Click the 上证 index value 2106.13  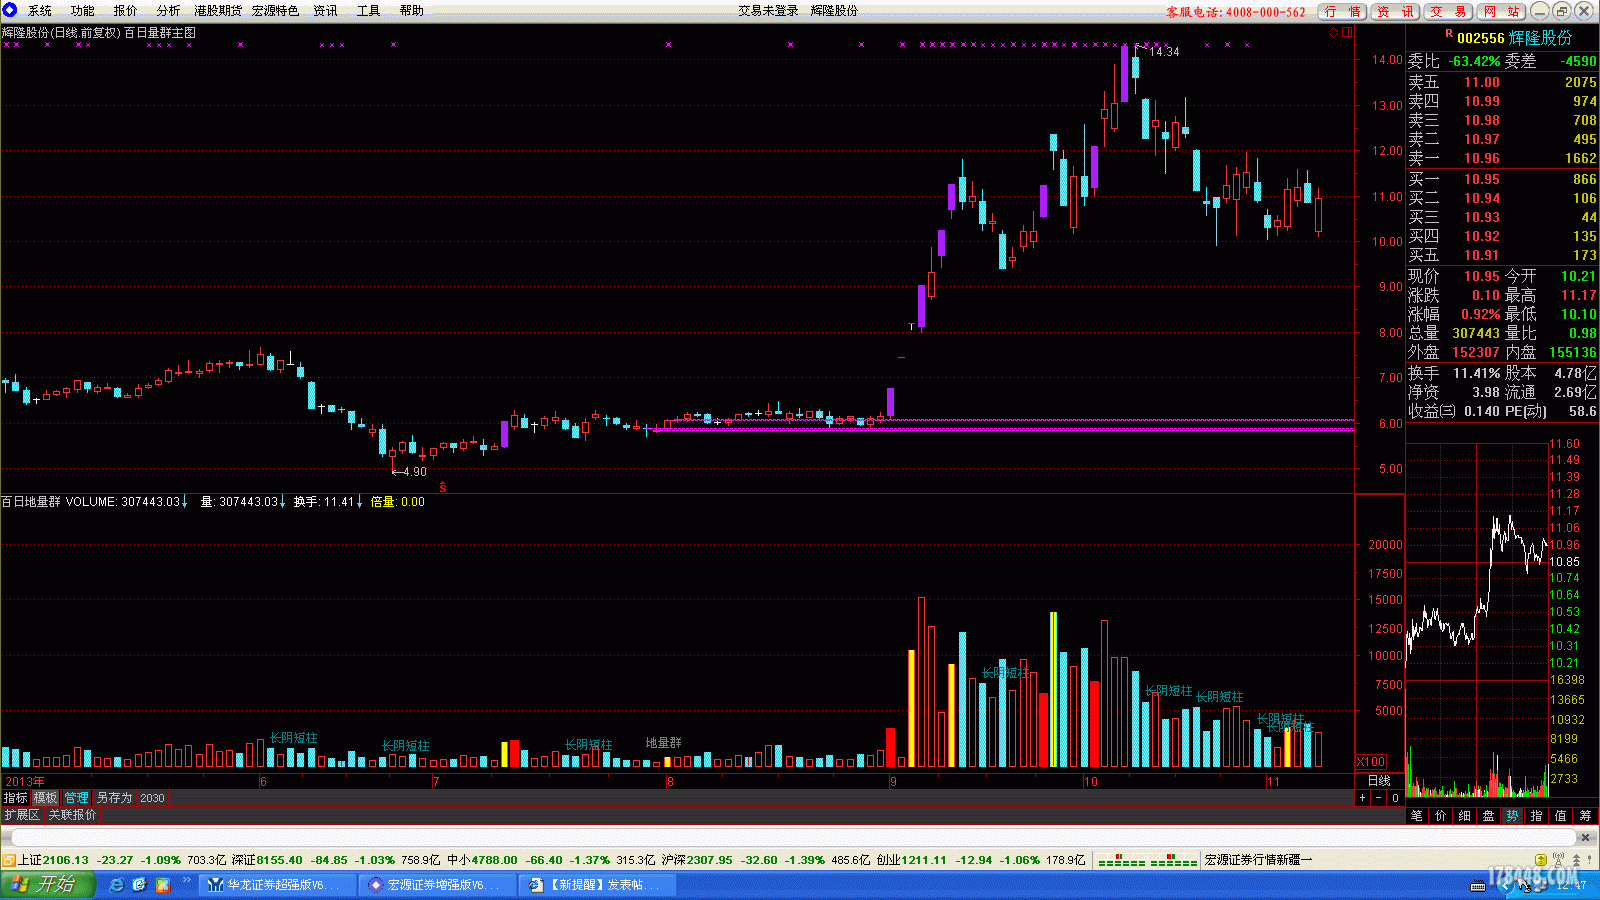65,860
